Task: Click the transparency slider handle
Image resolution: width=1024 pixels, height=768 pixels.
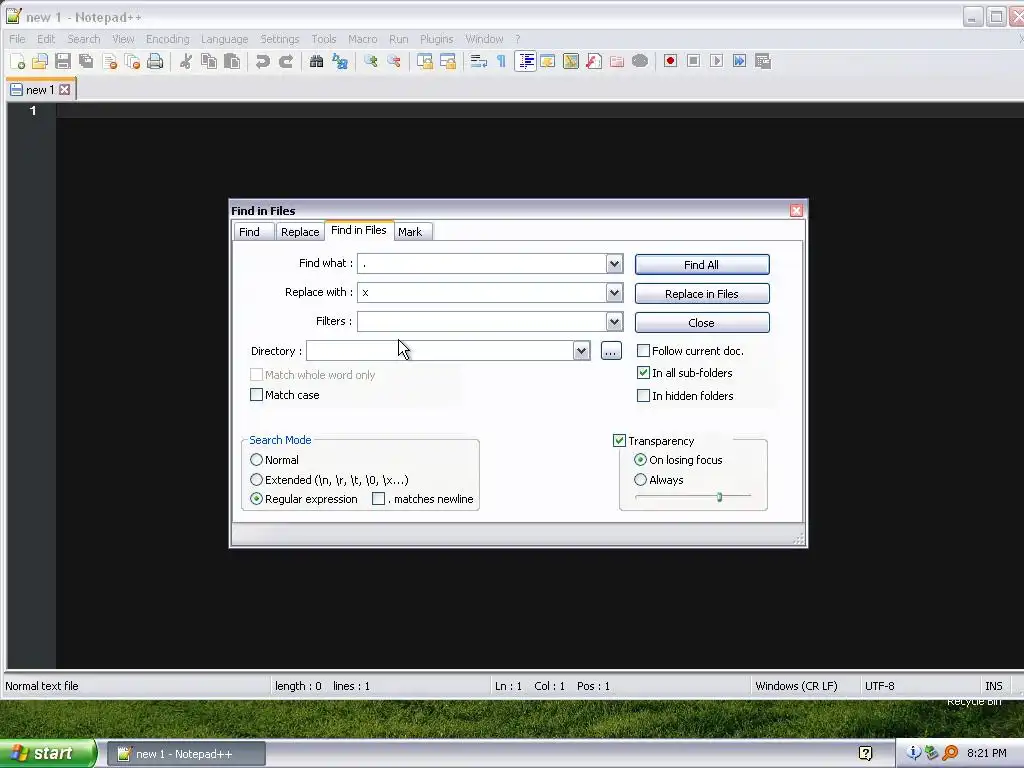Action: (719, 497)
